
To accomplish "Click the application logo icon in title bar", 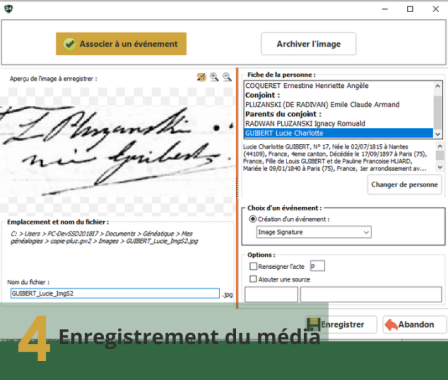I will tap(9, 9).
